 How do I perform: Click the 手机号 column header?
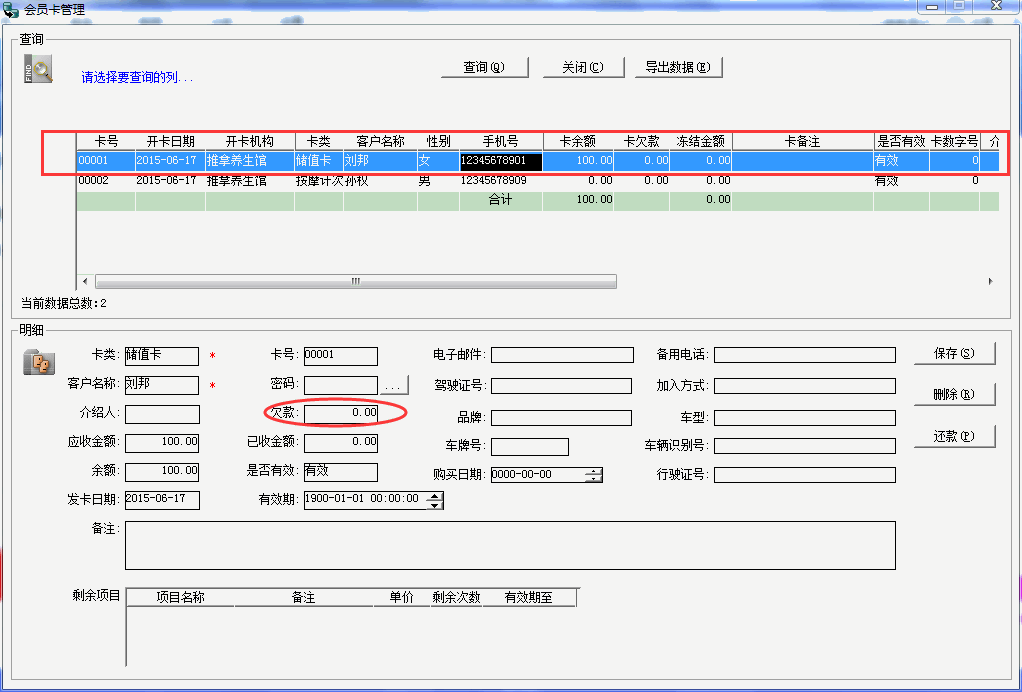click(x=501, y=141)
